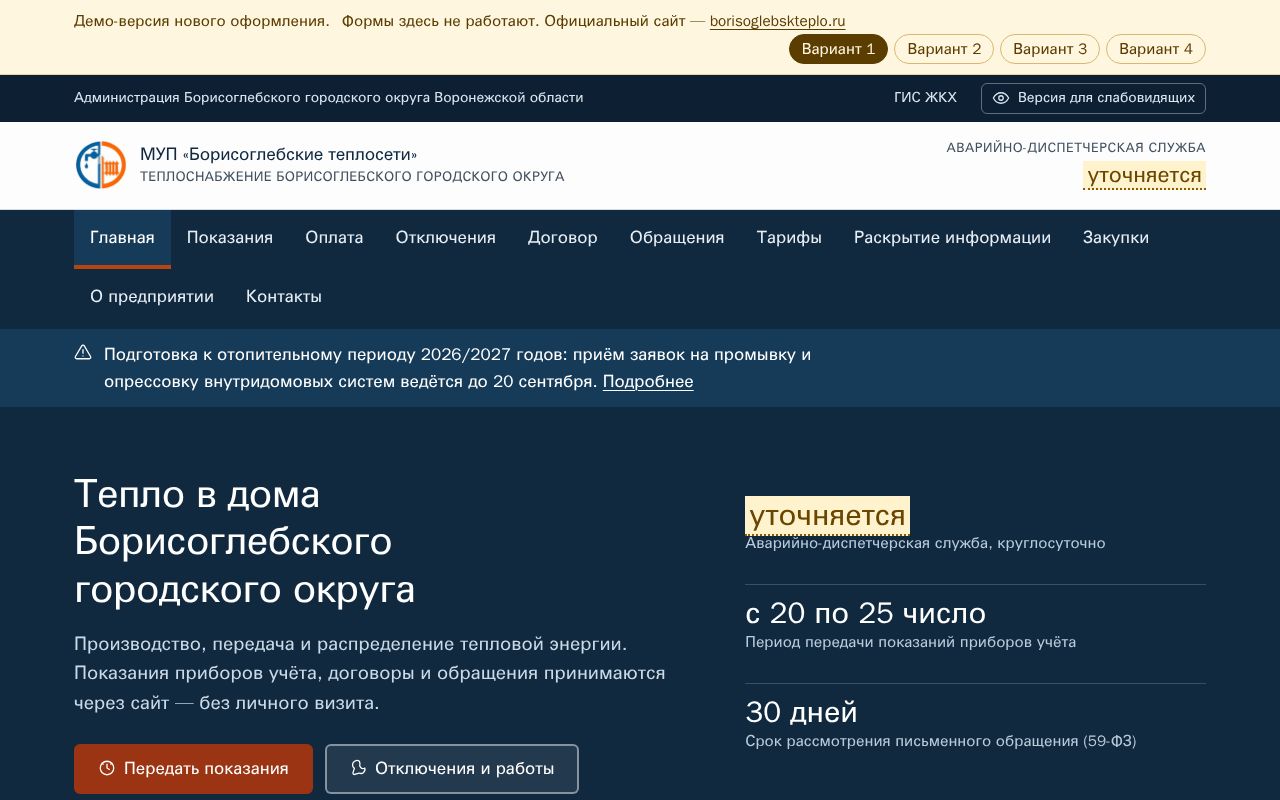
Task: Go to Обращения section
Action: [x=677, y=238]
